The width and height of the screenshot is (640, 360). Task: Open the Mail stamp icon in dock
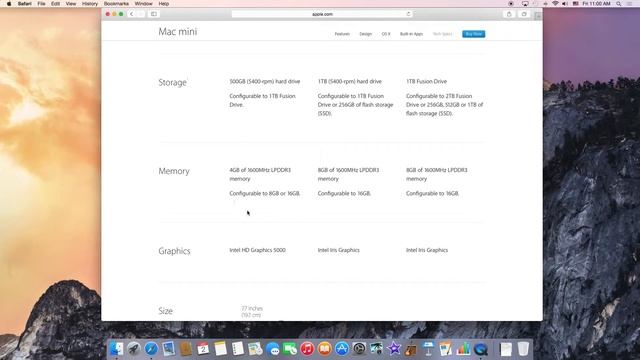click(168, 349)
